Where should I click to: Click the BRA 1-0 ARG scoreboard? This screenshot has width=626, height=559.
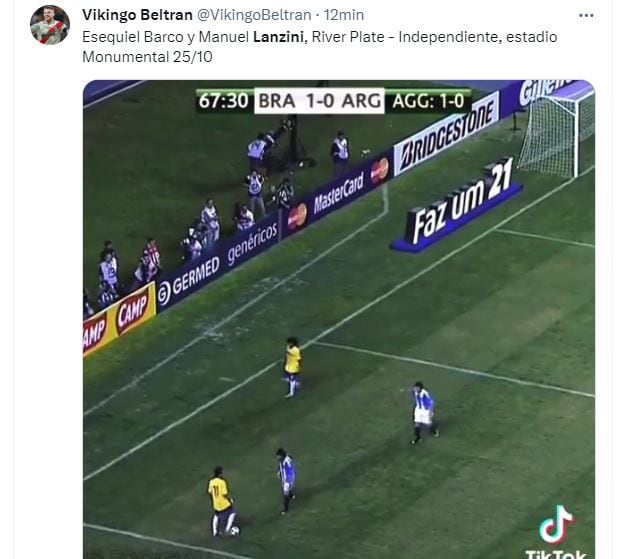319,101
